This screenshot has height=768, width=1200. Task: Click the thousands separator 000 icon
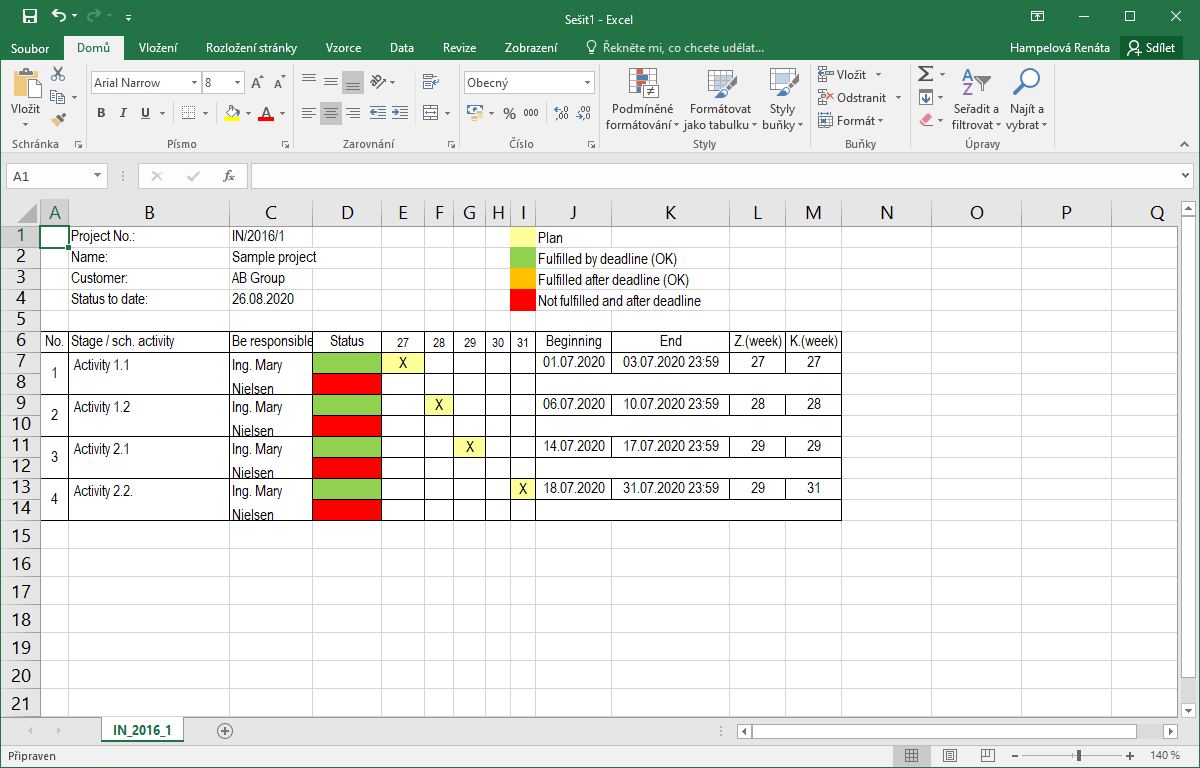tap(530, 113)
